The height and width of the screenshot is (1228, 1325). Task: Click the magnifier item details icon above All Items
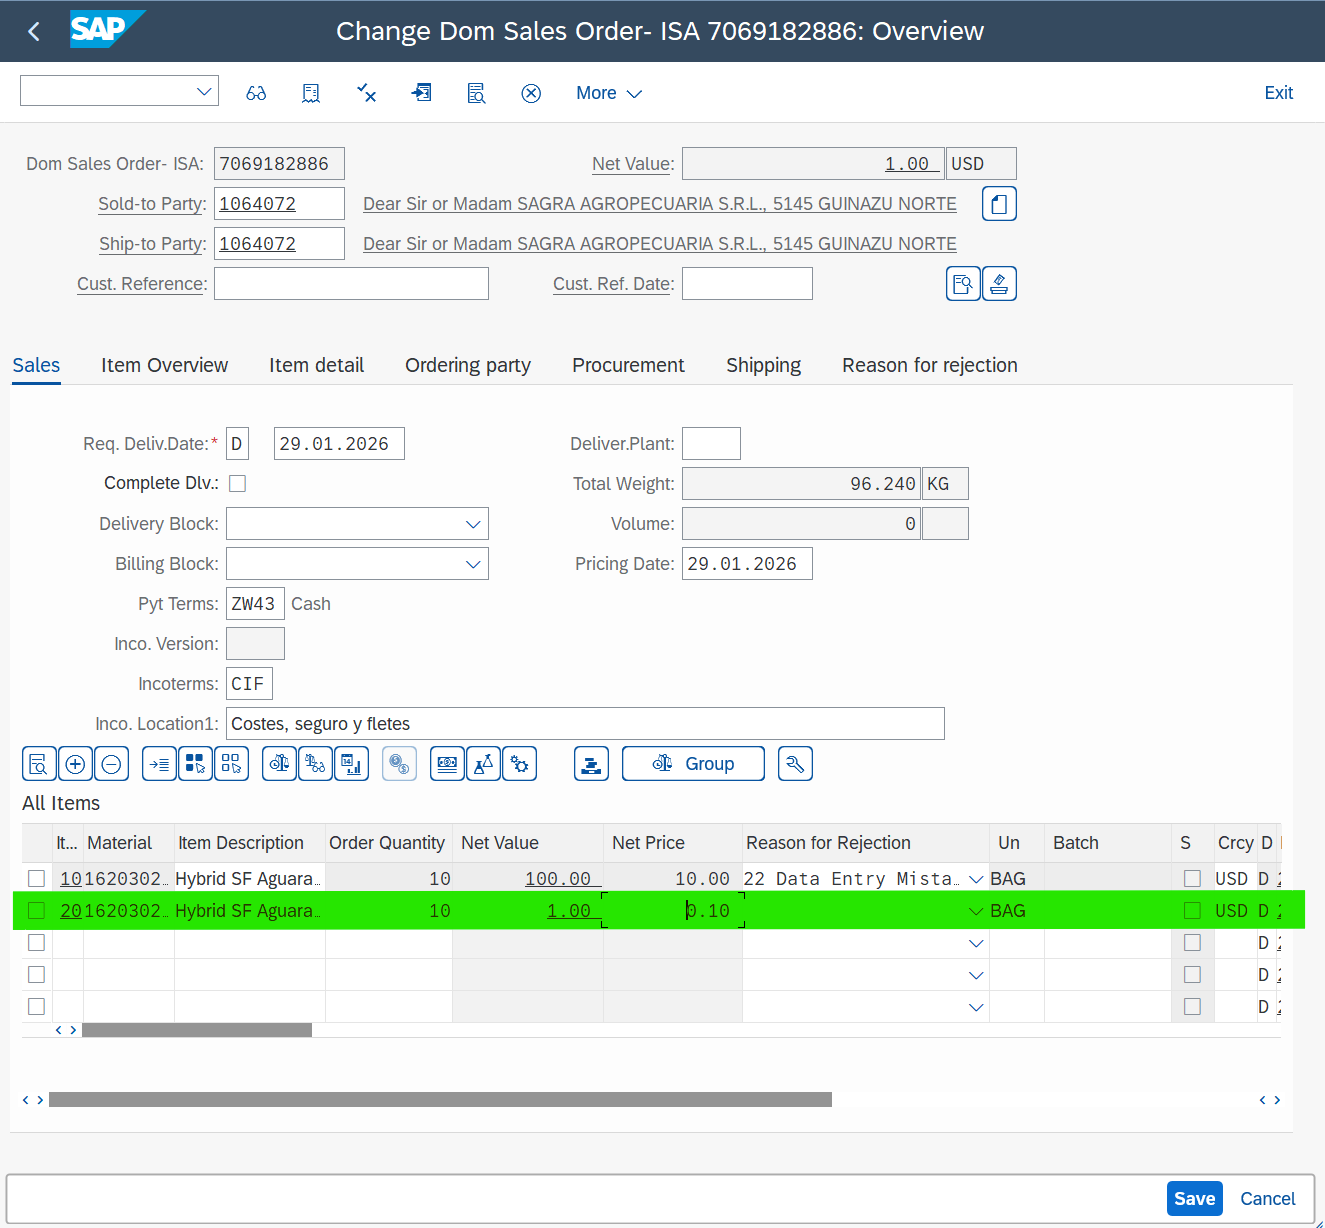[39, 764]
